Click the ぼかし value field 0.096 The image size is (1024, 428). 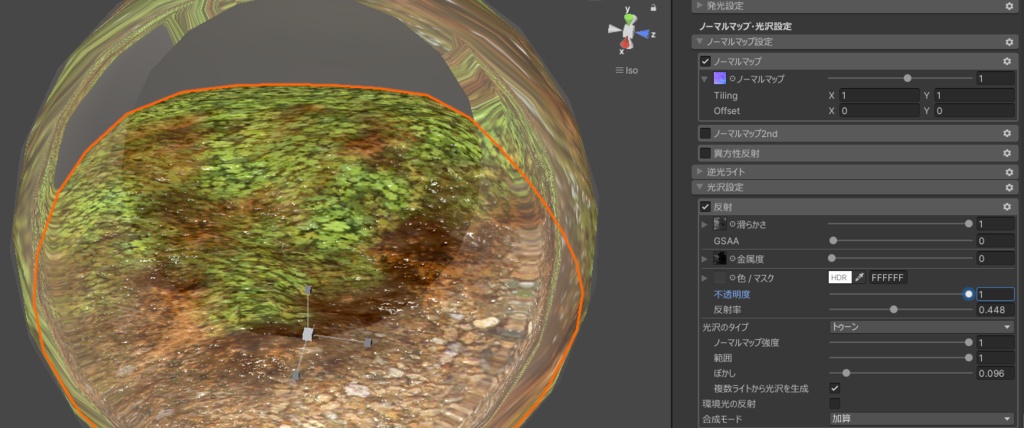point(995,374)
